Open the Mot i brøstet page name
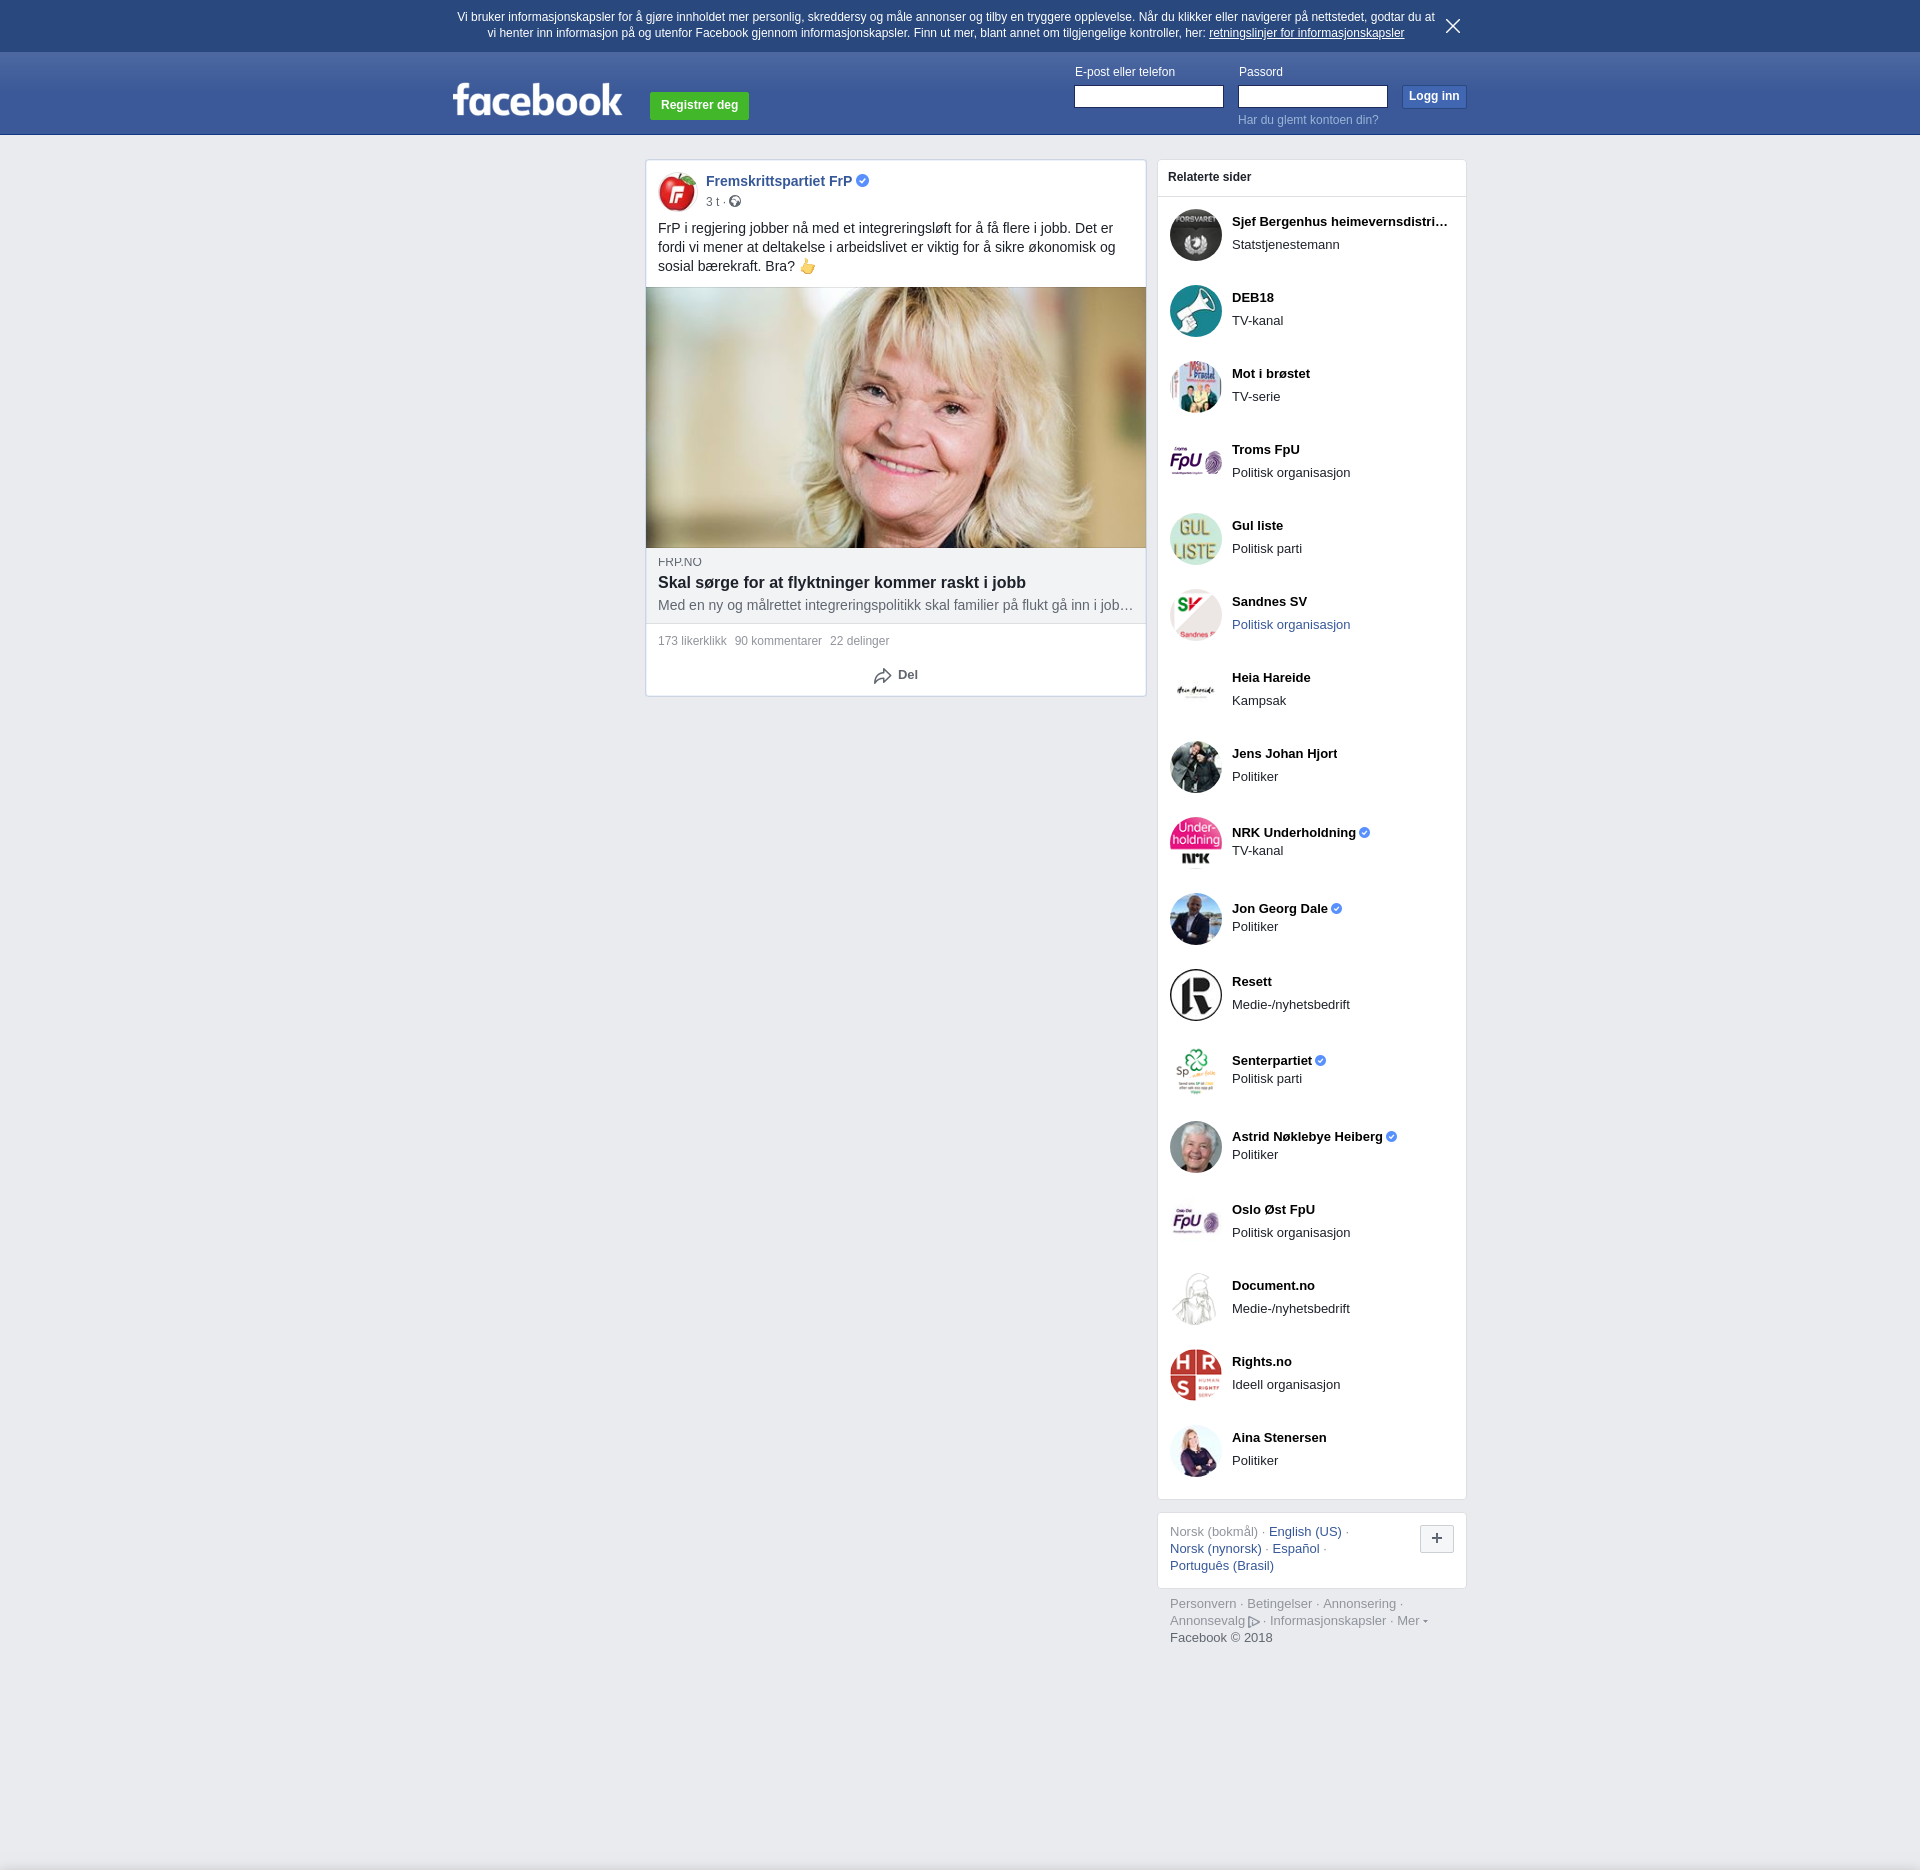This screenshot has height=1870, width=1920. tap(1271, 374)
